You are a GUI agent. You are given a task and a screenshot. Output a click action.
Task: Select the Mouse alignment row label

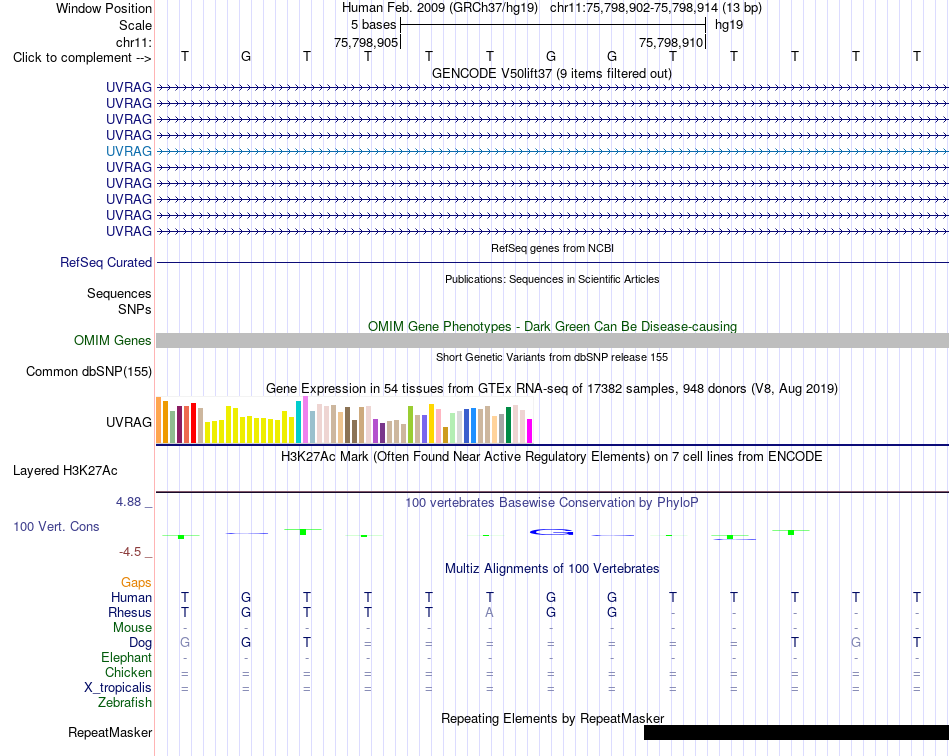(x=132, y=628)
